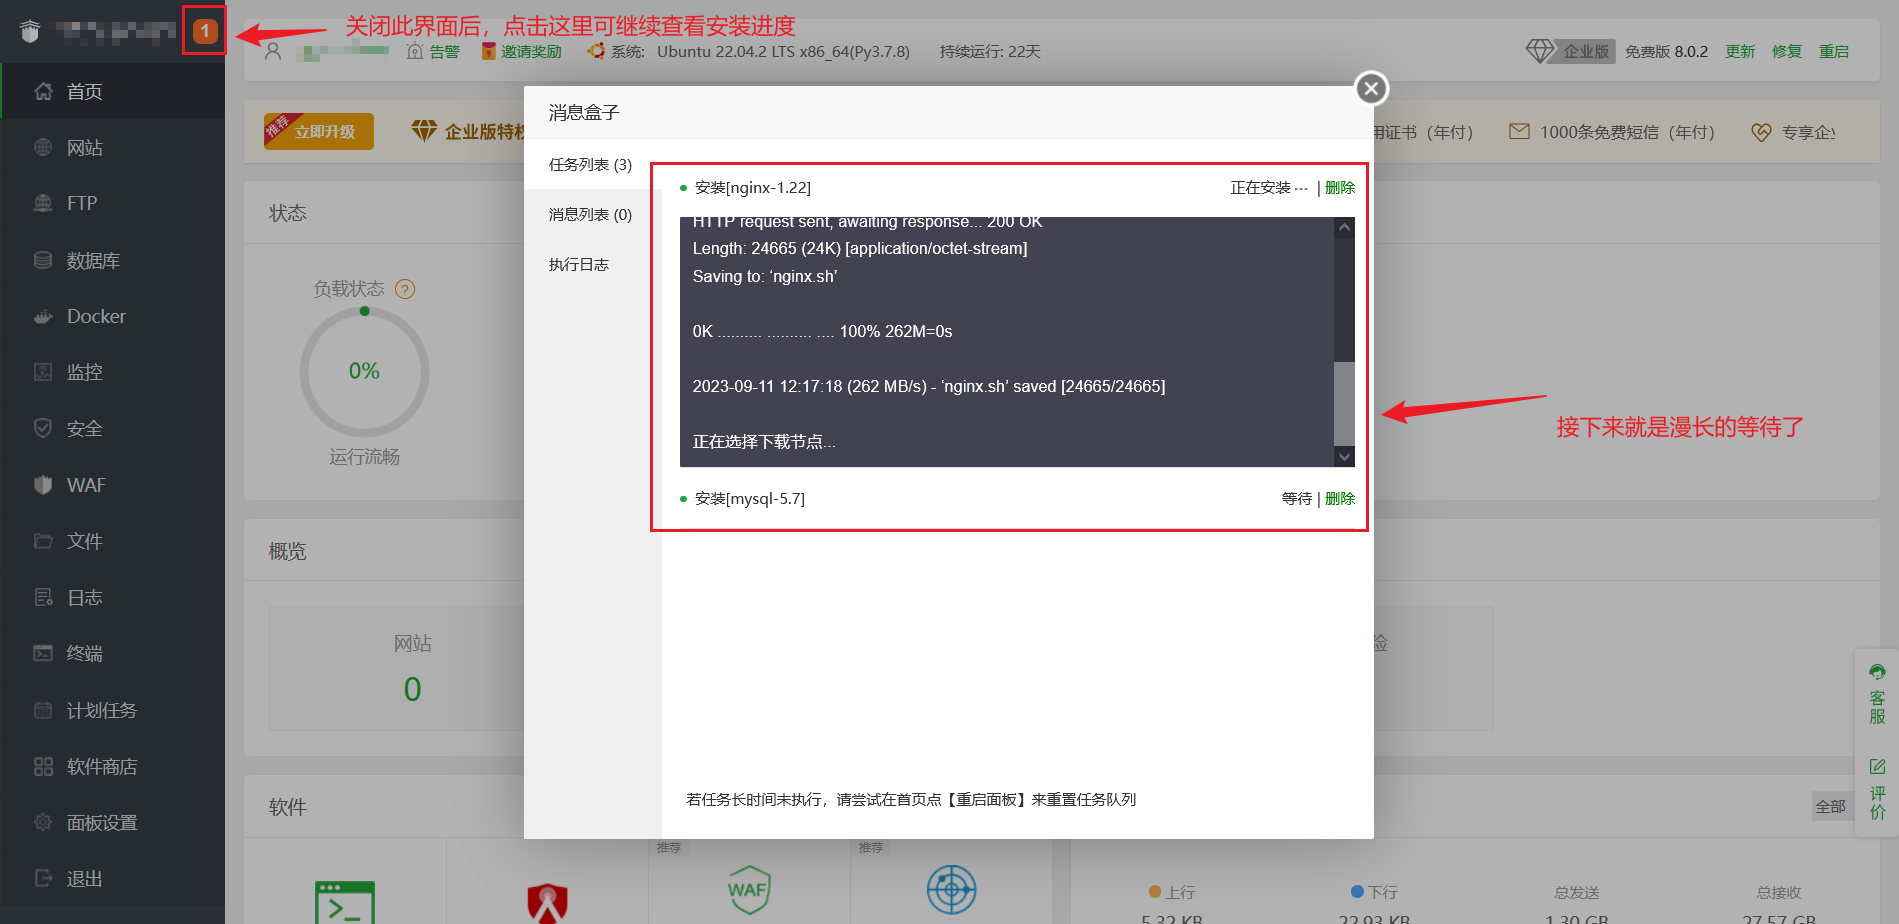The width and height of the screenshot is (1899, 924).
Task: Click the panel shield logo icon
Action: [x=30, y=31]
